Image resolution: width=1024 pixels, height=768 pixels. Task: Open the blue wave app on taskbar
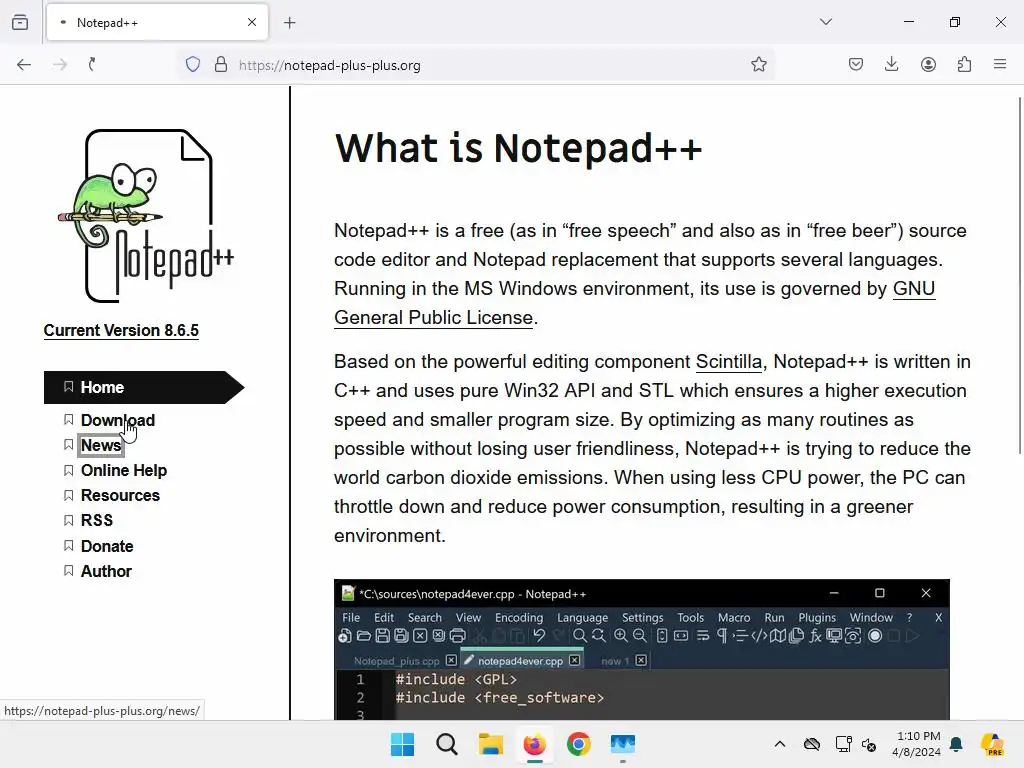(622, 744)
